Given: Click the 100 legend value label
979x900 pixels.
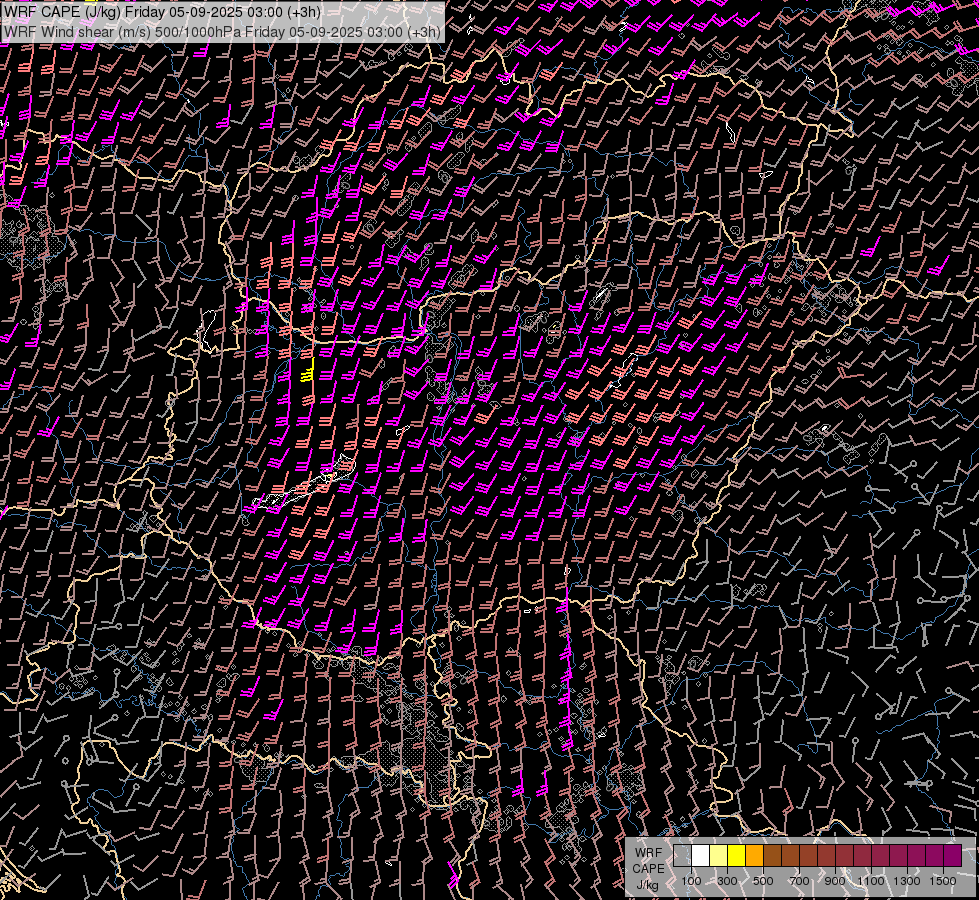Looking at the screenshot, I should [x=691, y=881].
